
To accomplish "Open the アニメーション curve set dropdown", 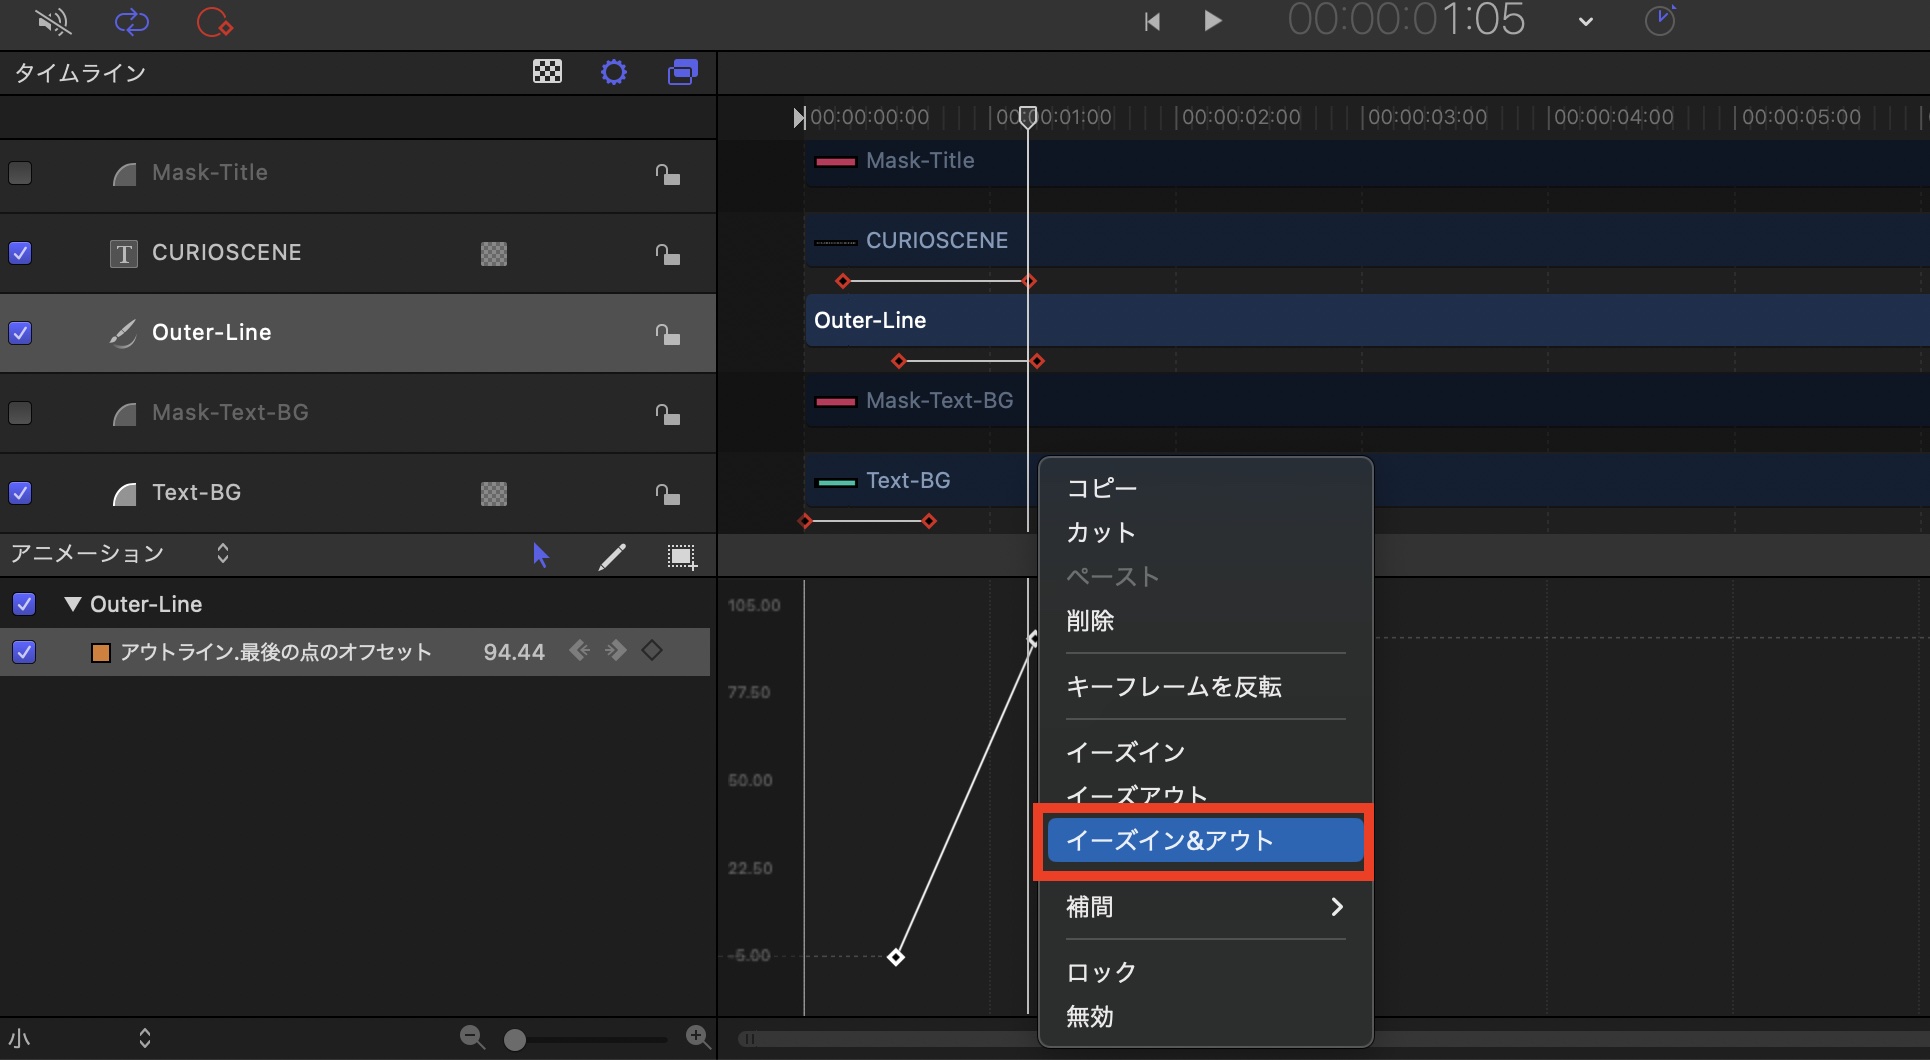I will coord(222,553).
